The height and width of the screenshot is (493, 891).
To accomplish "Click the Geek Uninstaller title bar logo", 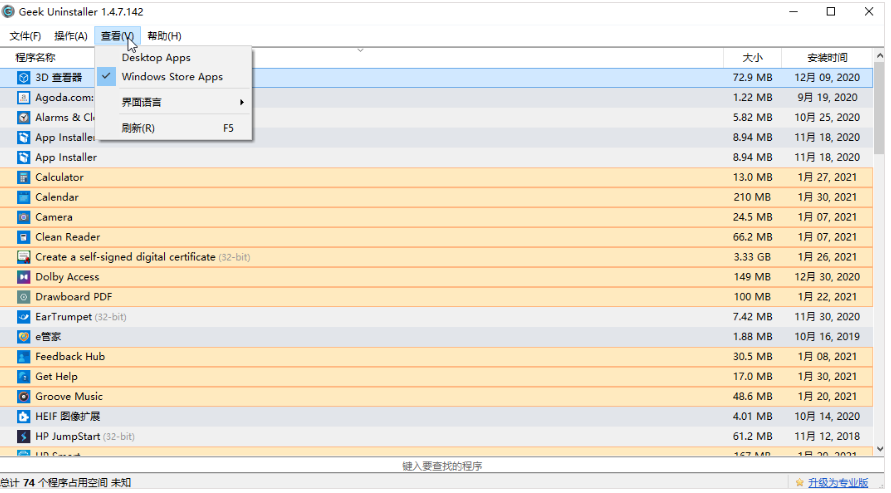I will tap(9, 11).
